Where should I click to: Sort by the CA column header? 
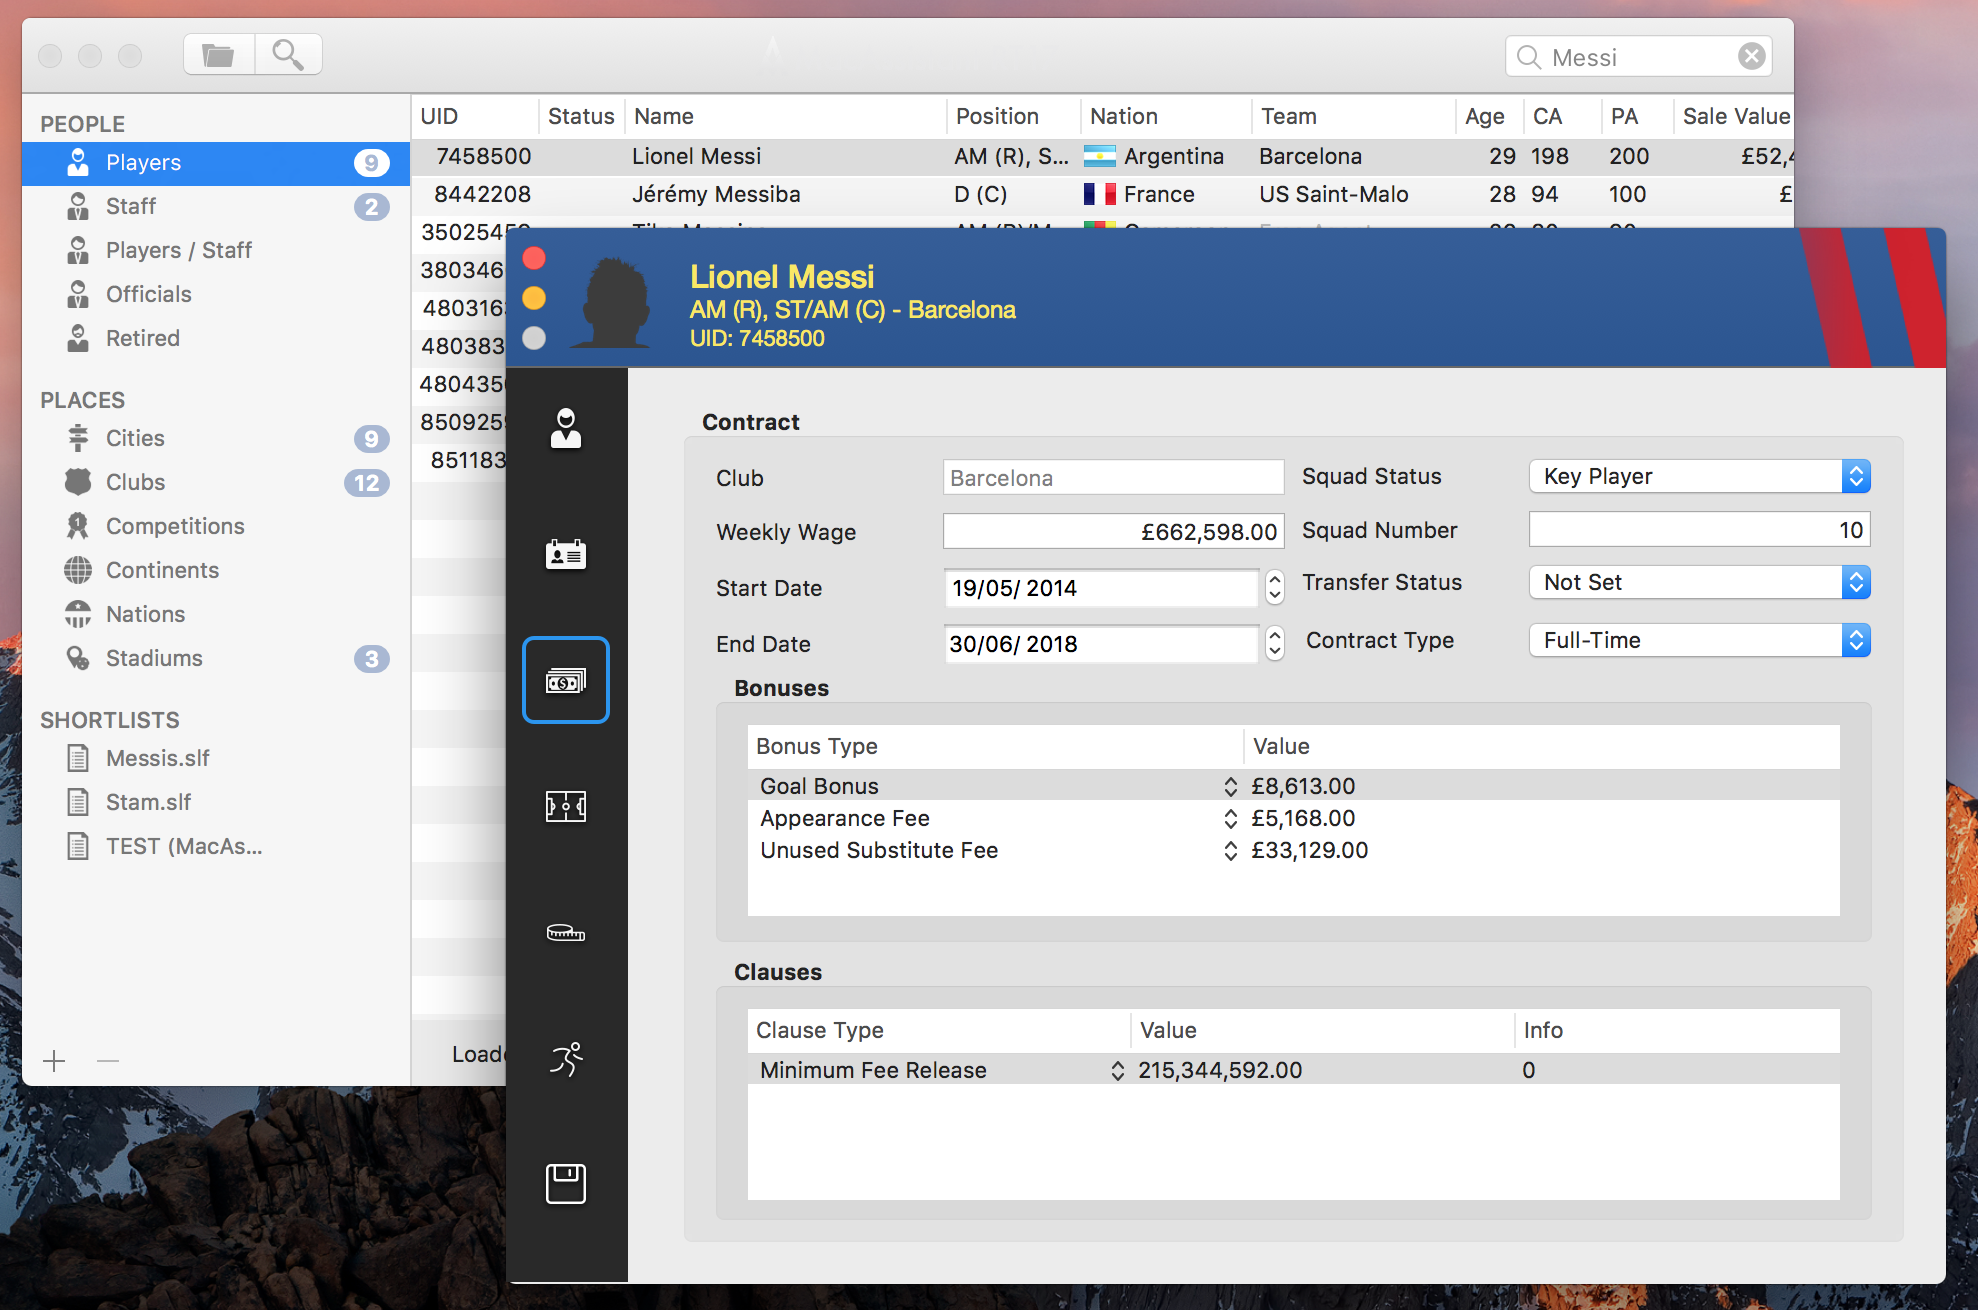[1563, 117]
